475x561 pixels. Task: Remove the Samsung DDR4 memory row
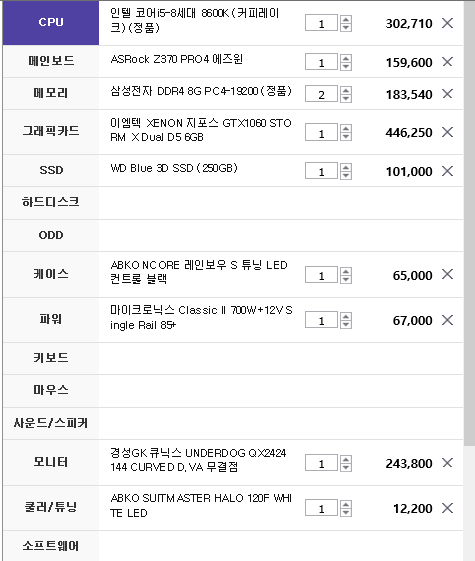(x=447, y=94)
